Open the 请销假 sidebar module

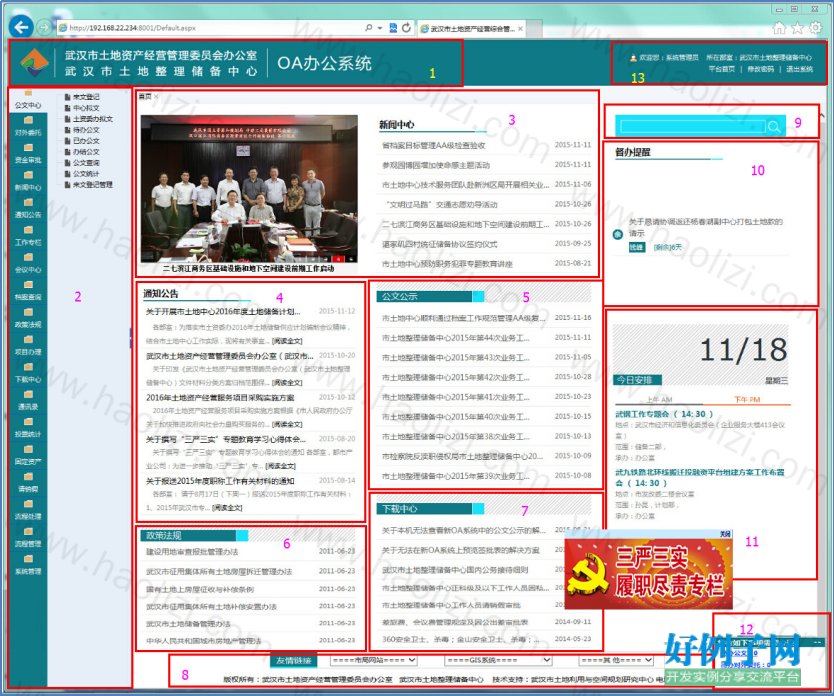coord(28,483)
